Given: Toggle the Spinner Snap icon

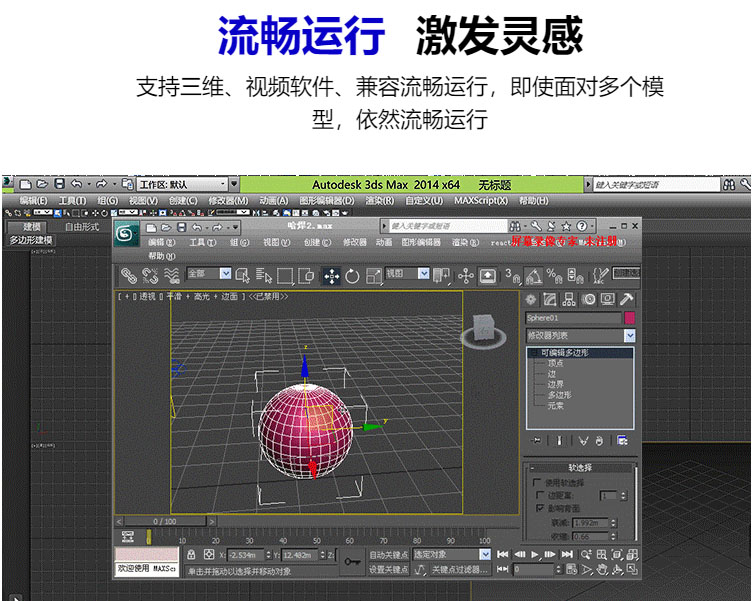Looking at the screenshot, I should [x=575, y=276].
